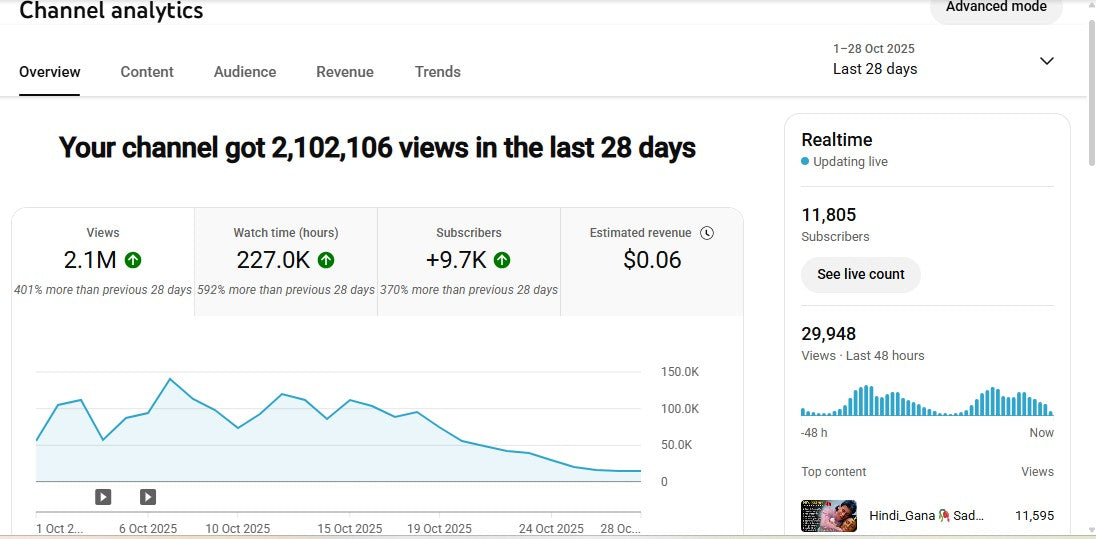Switch to the Content tab
Image resolution: width=1096 pixels, height=539 pixels.
(147, 72)
